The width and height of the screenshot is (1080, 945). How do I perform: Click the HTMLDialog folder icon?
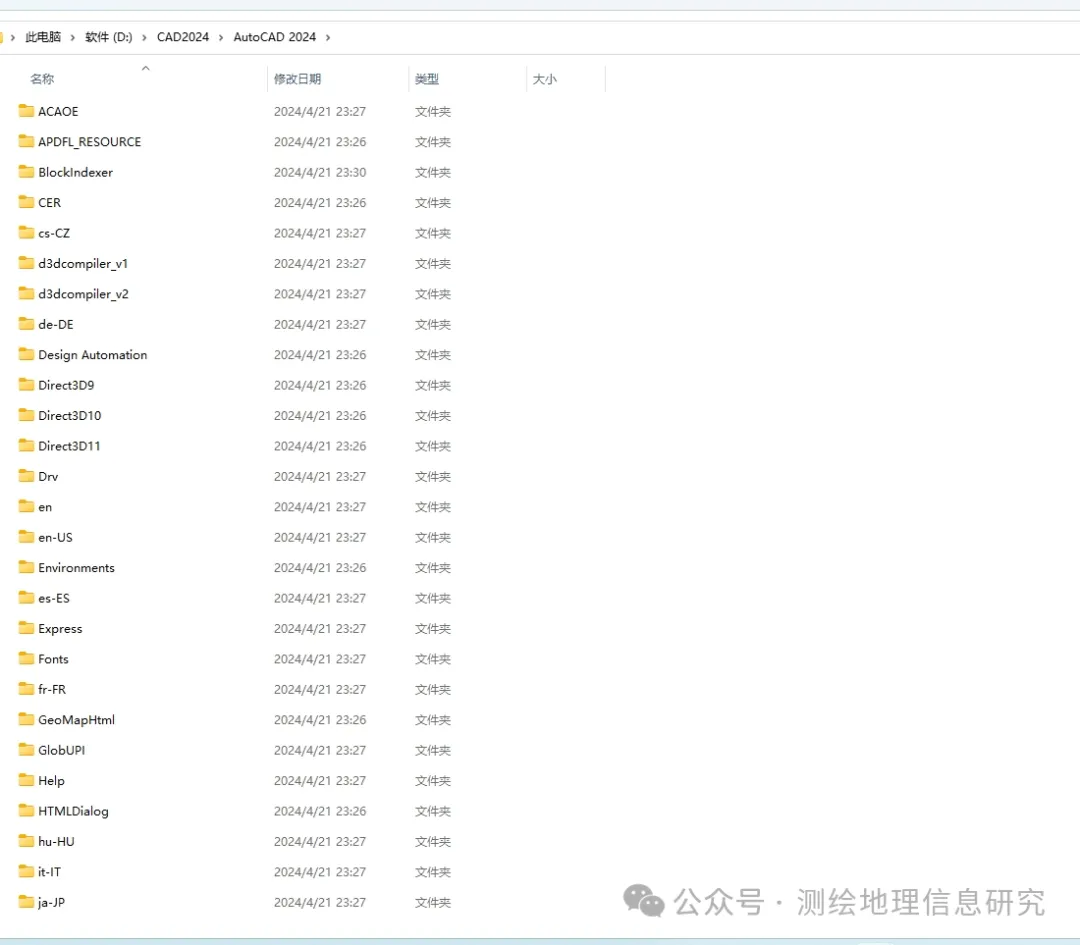click(26, 811)
